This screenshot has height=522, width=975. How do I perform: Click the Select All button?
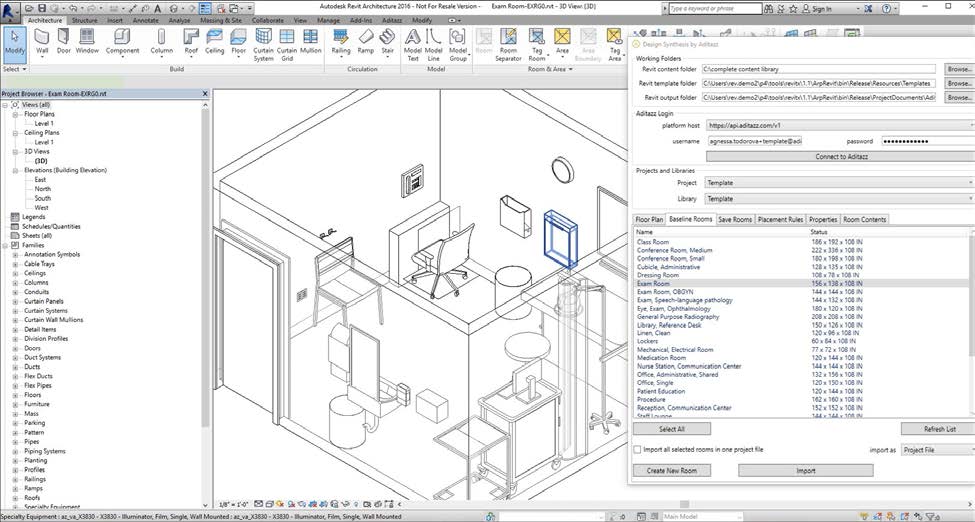672,429
